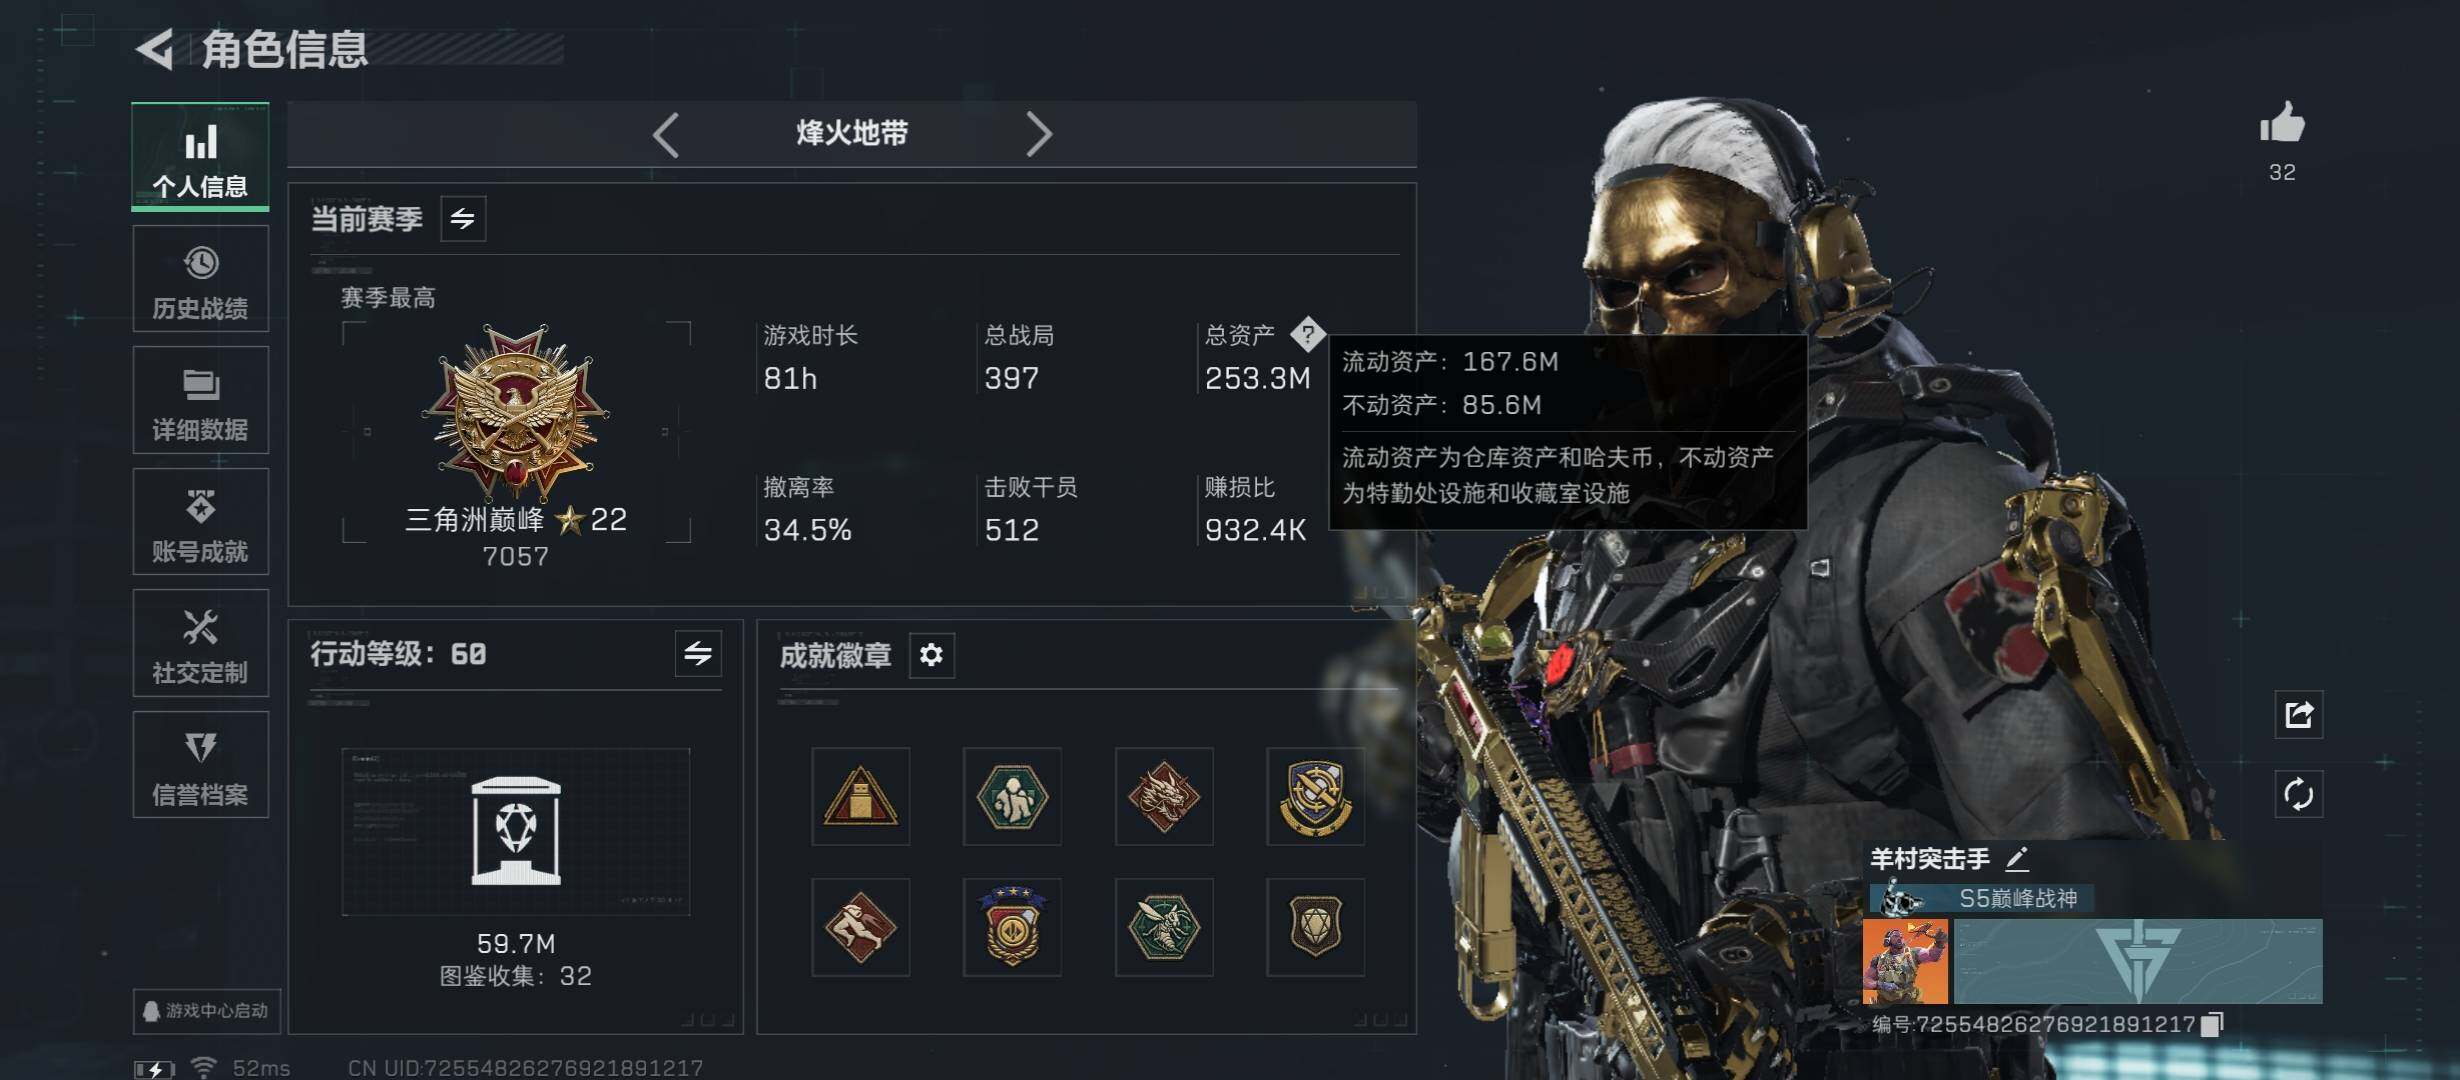Screen dimensions: 2460x1080
Task: Click the rotate character refresh icon
Action: [x=2298, y=795]
